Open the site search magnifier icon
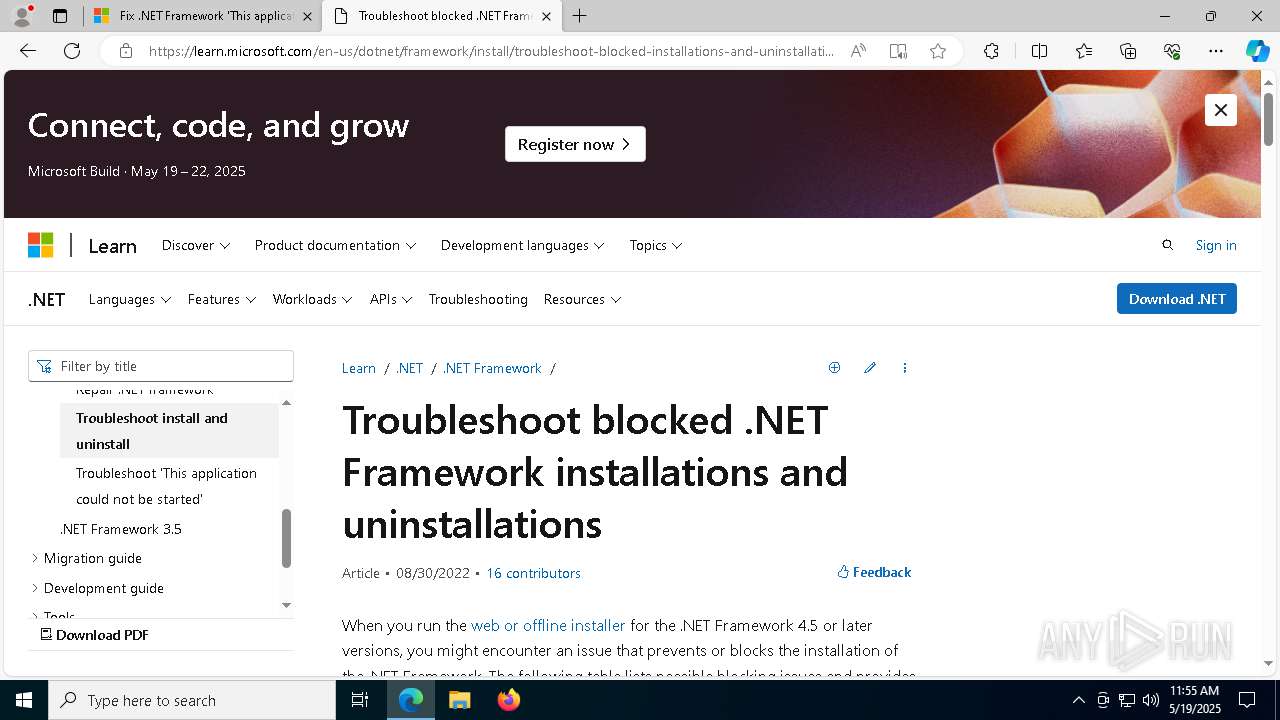1280x720 pixels. click(1167, 245)
